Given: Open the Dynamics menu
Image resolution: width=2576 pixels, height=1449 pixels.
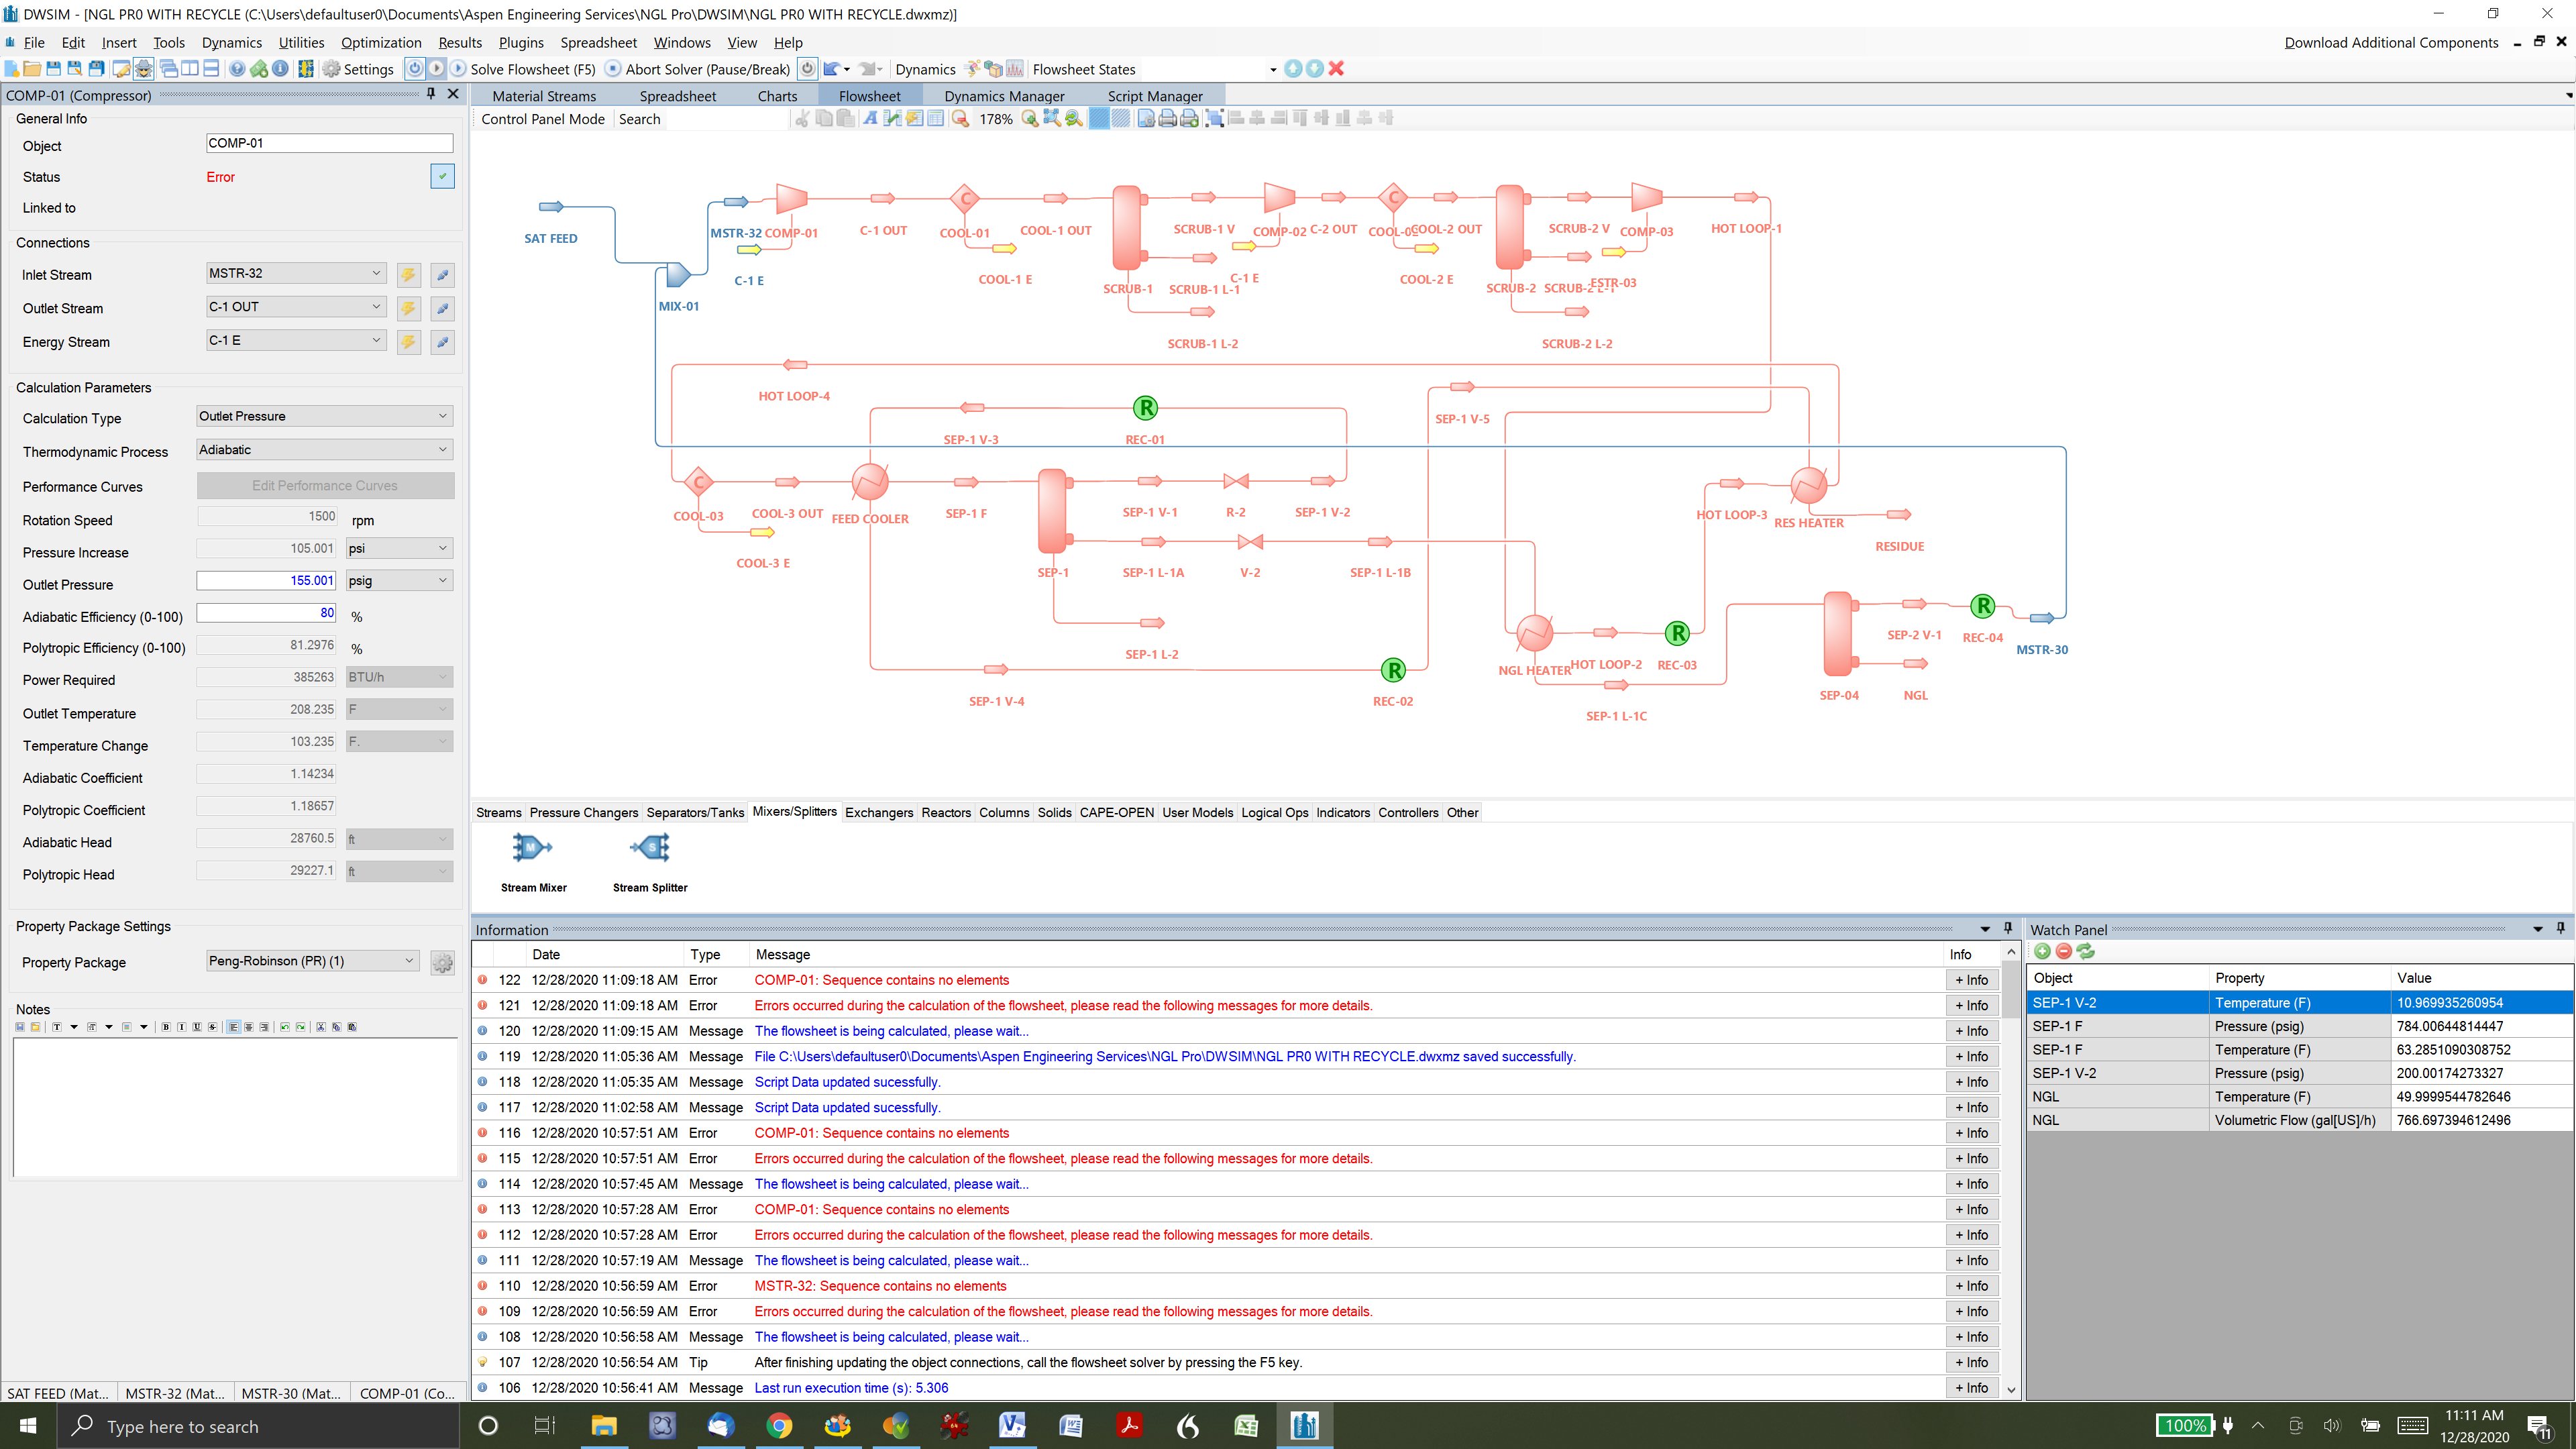Looking at the screenshot, I should (232, 42).
